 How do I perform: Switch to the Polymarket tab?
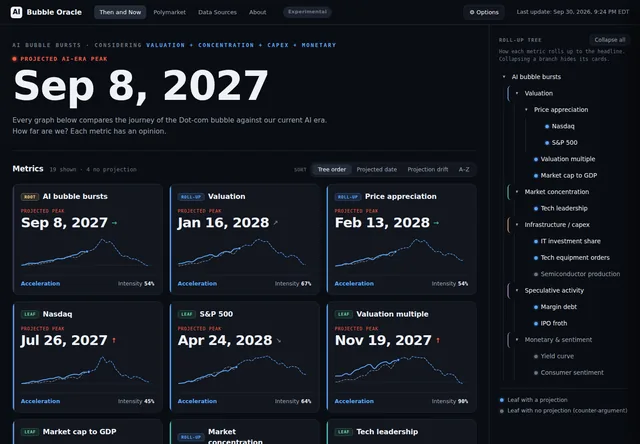tap(169, 12)
